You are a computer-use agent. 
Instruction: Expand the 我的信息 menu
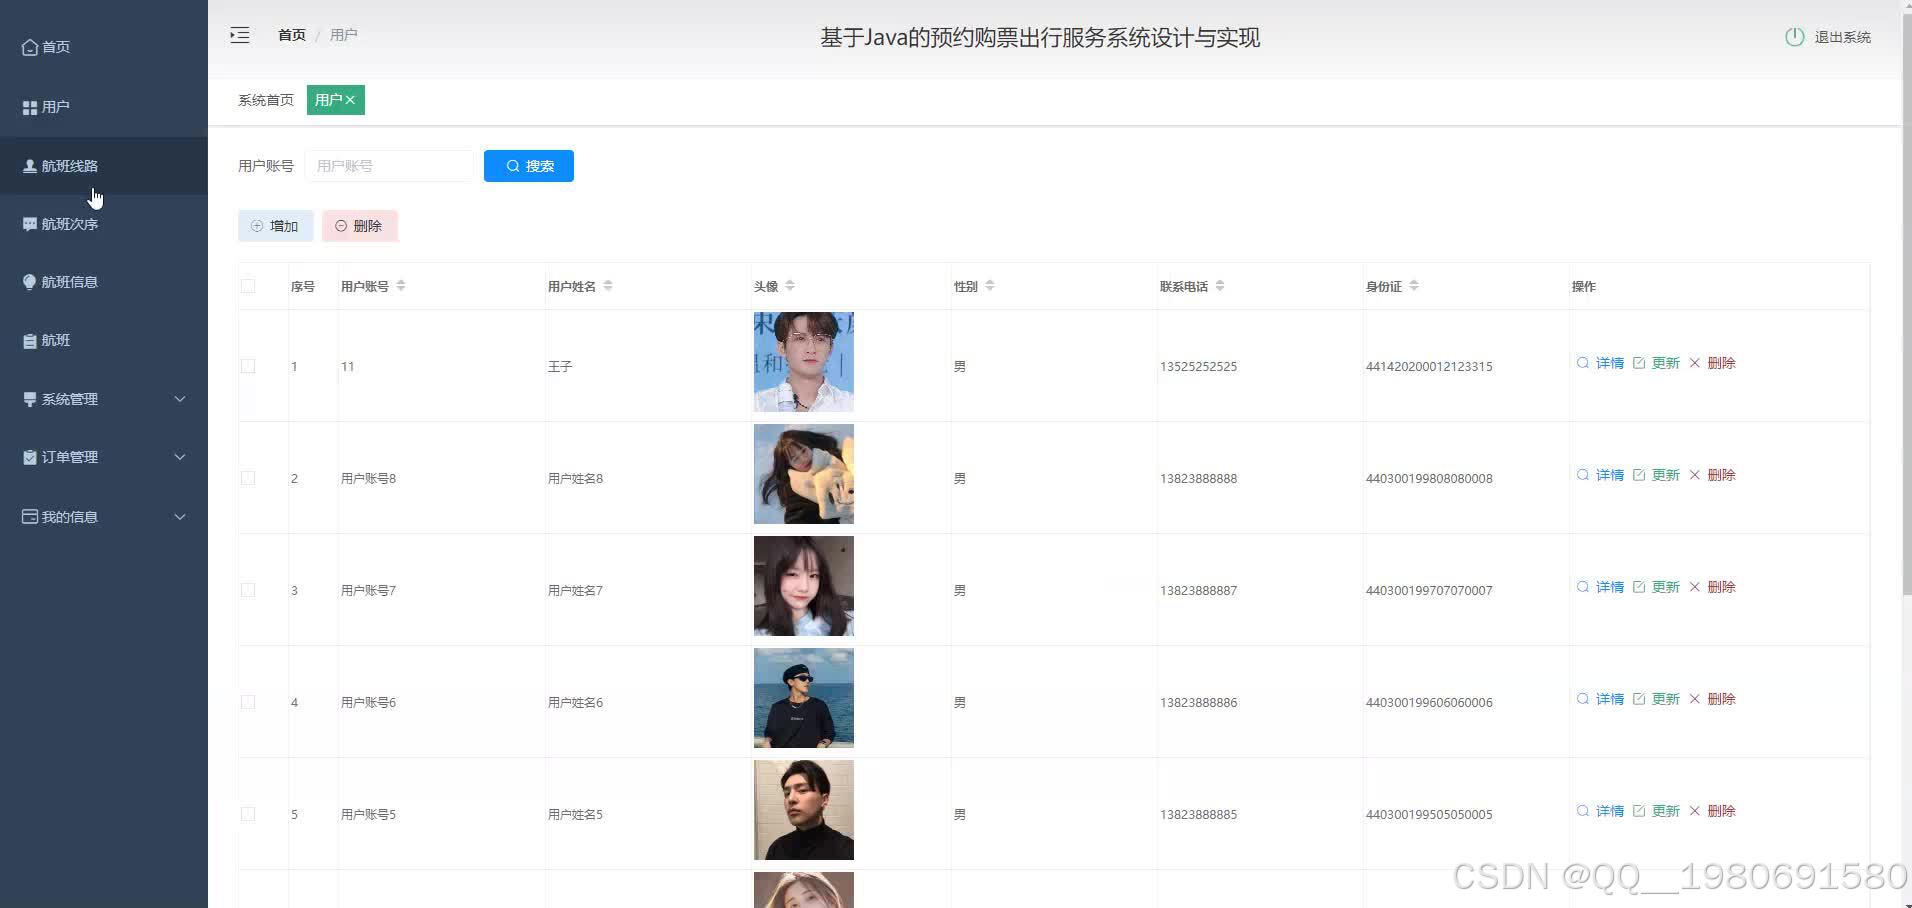click(69, 516)
